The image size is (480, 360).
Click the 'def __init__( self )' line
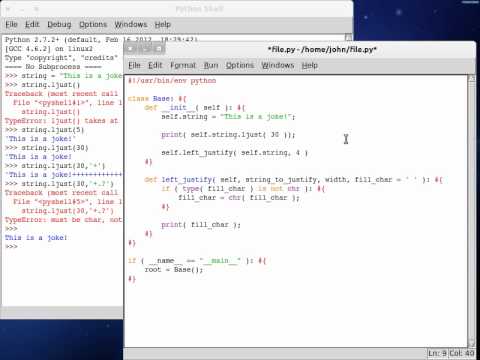click(x=195, y=108)
